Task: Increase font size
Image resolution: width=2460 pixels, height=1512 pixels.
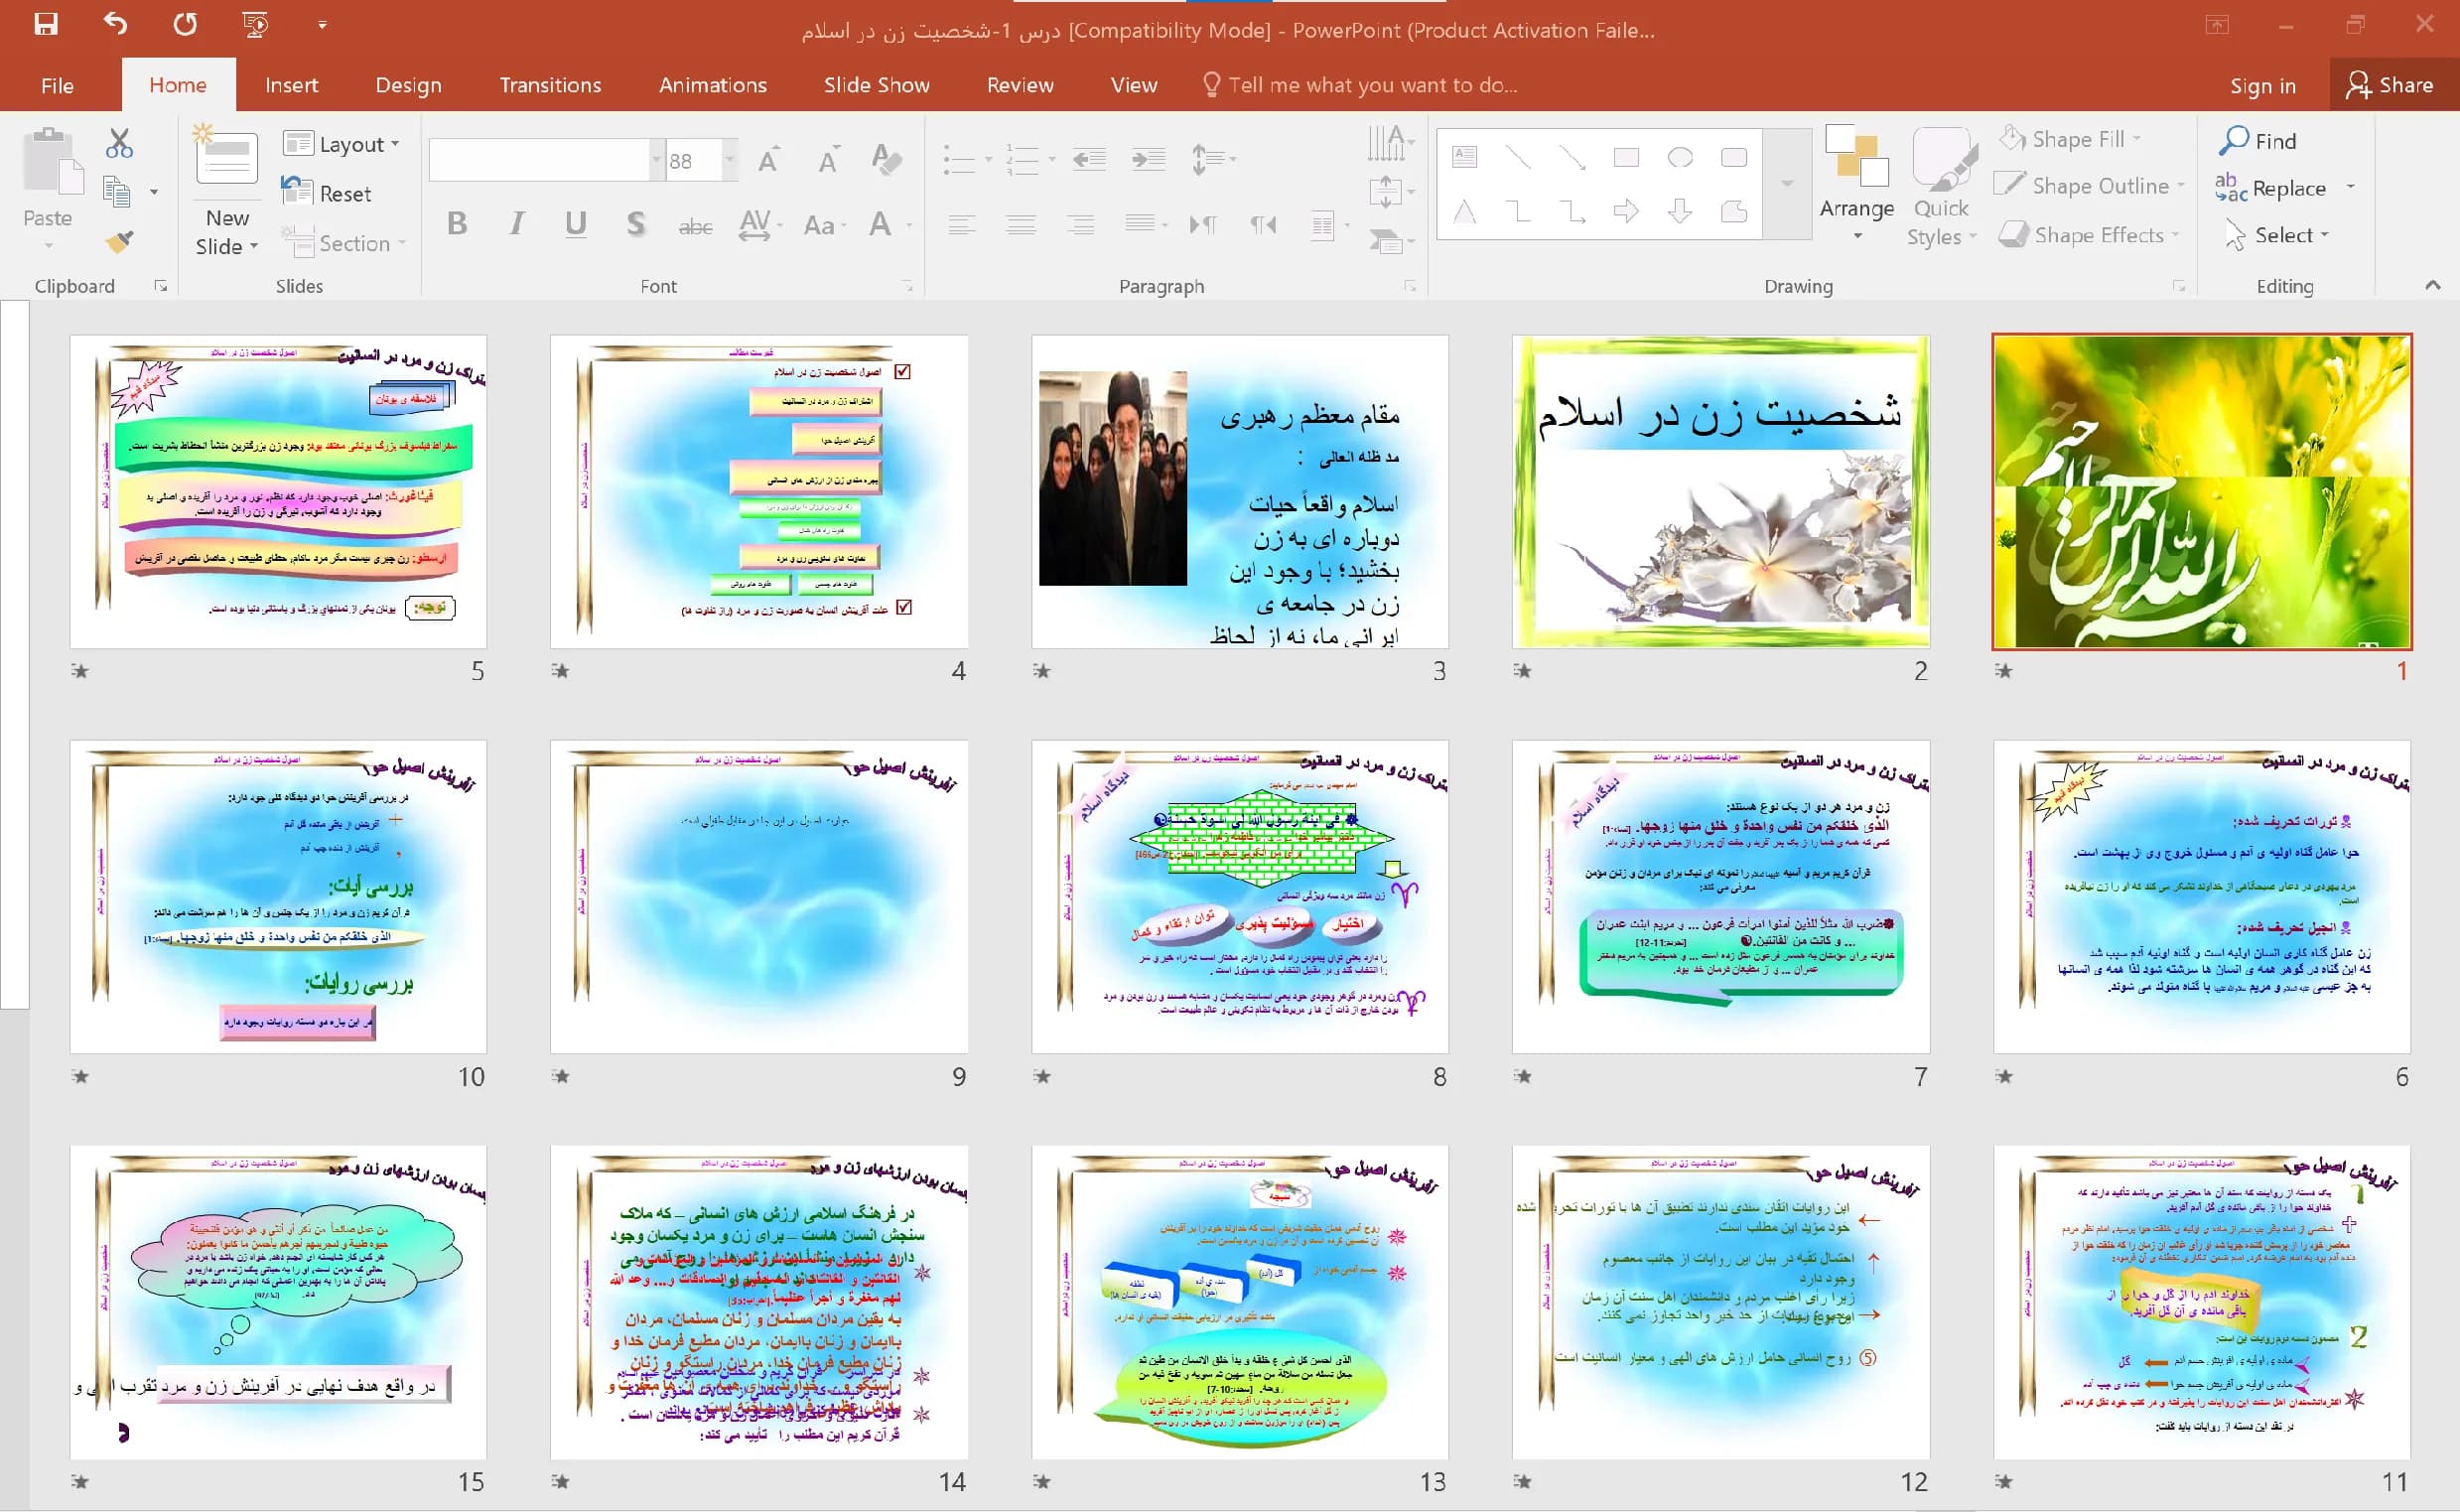Action: click(768, 160)
